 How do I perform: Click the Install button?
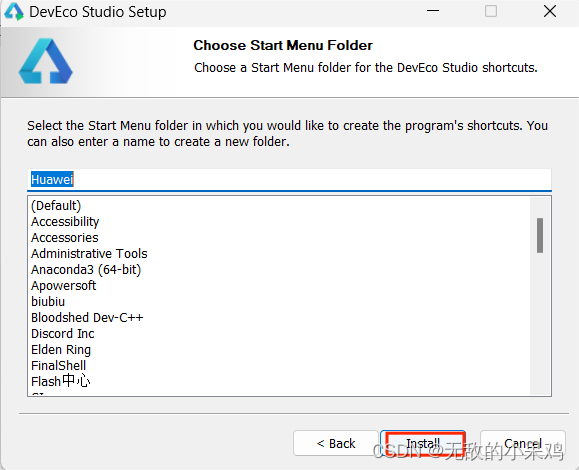pyautogui.click(x=423, y=443)
